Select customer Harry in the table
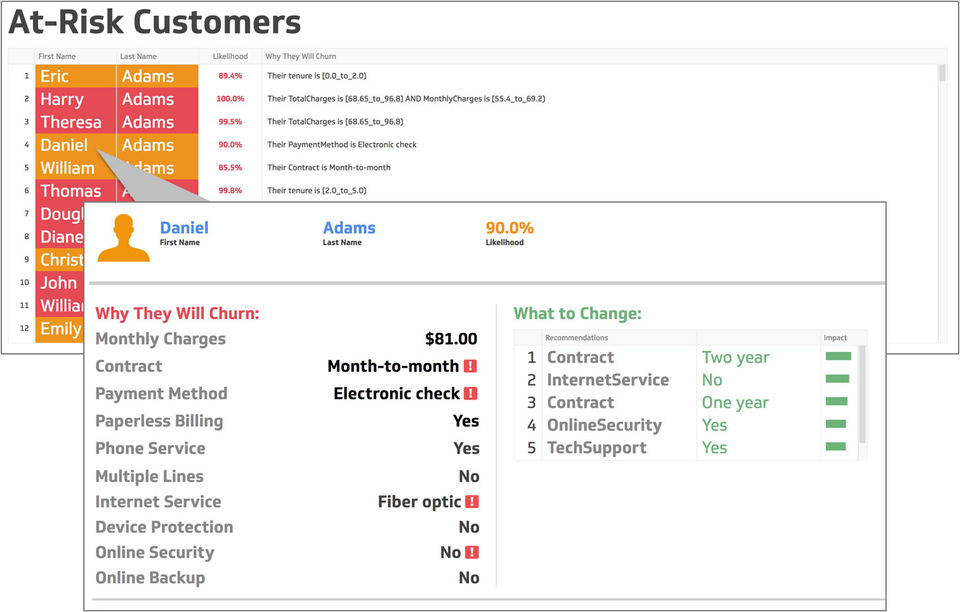 [x=75, y=99]
